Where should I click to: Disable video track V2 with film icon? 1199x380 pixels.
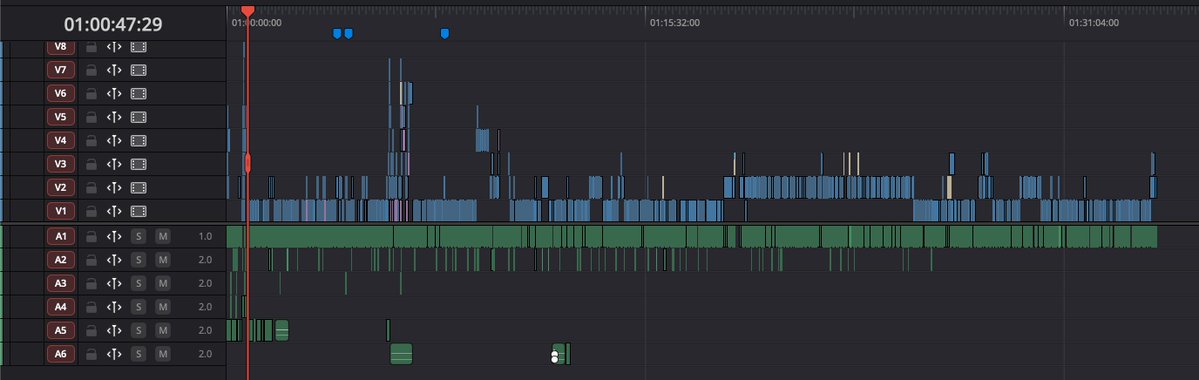(138, 187)
